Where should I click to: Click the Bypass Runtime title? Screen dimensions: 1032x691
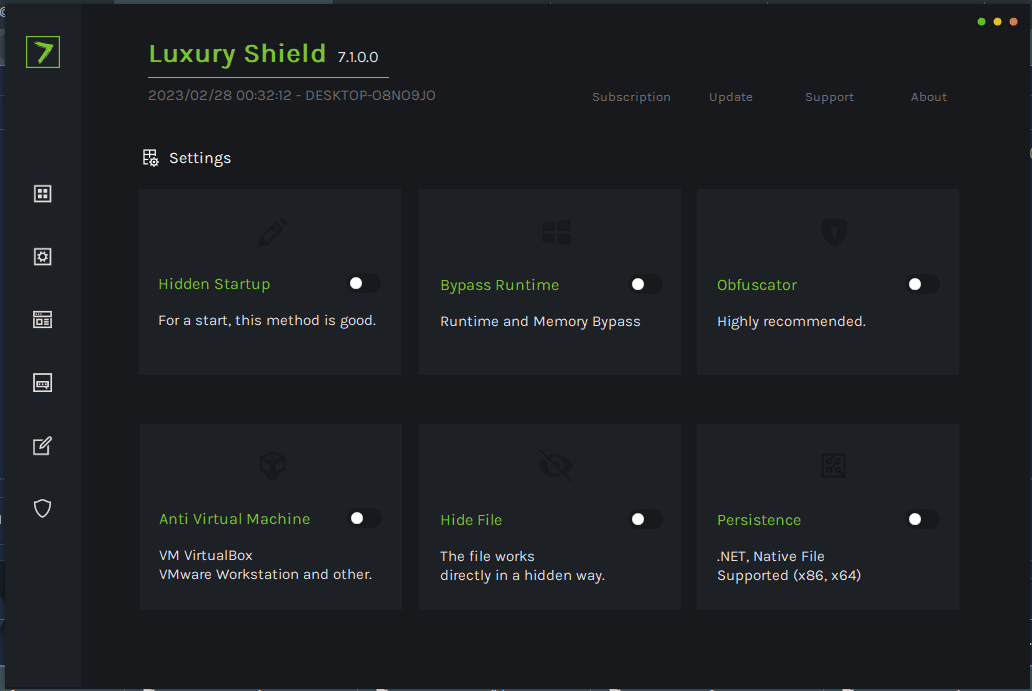[x=500, y=285]
